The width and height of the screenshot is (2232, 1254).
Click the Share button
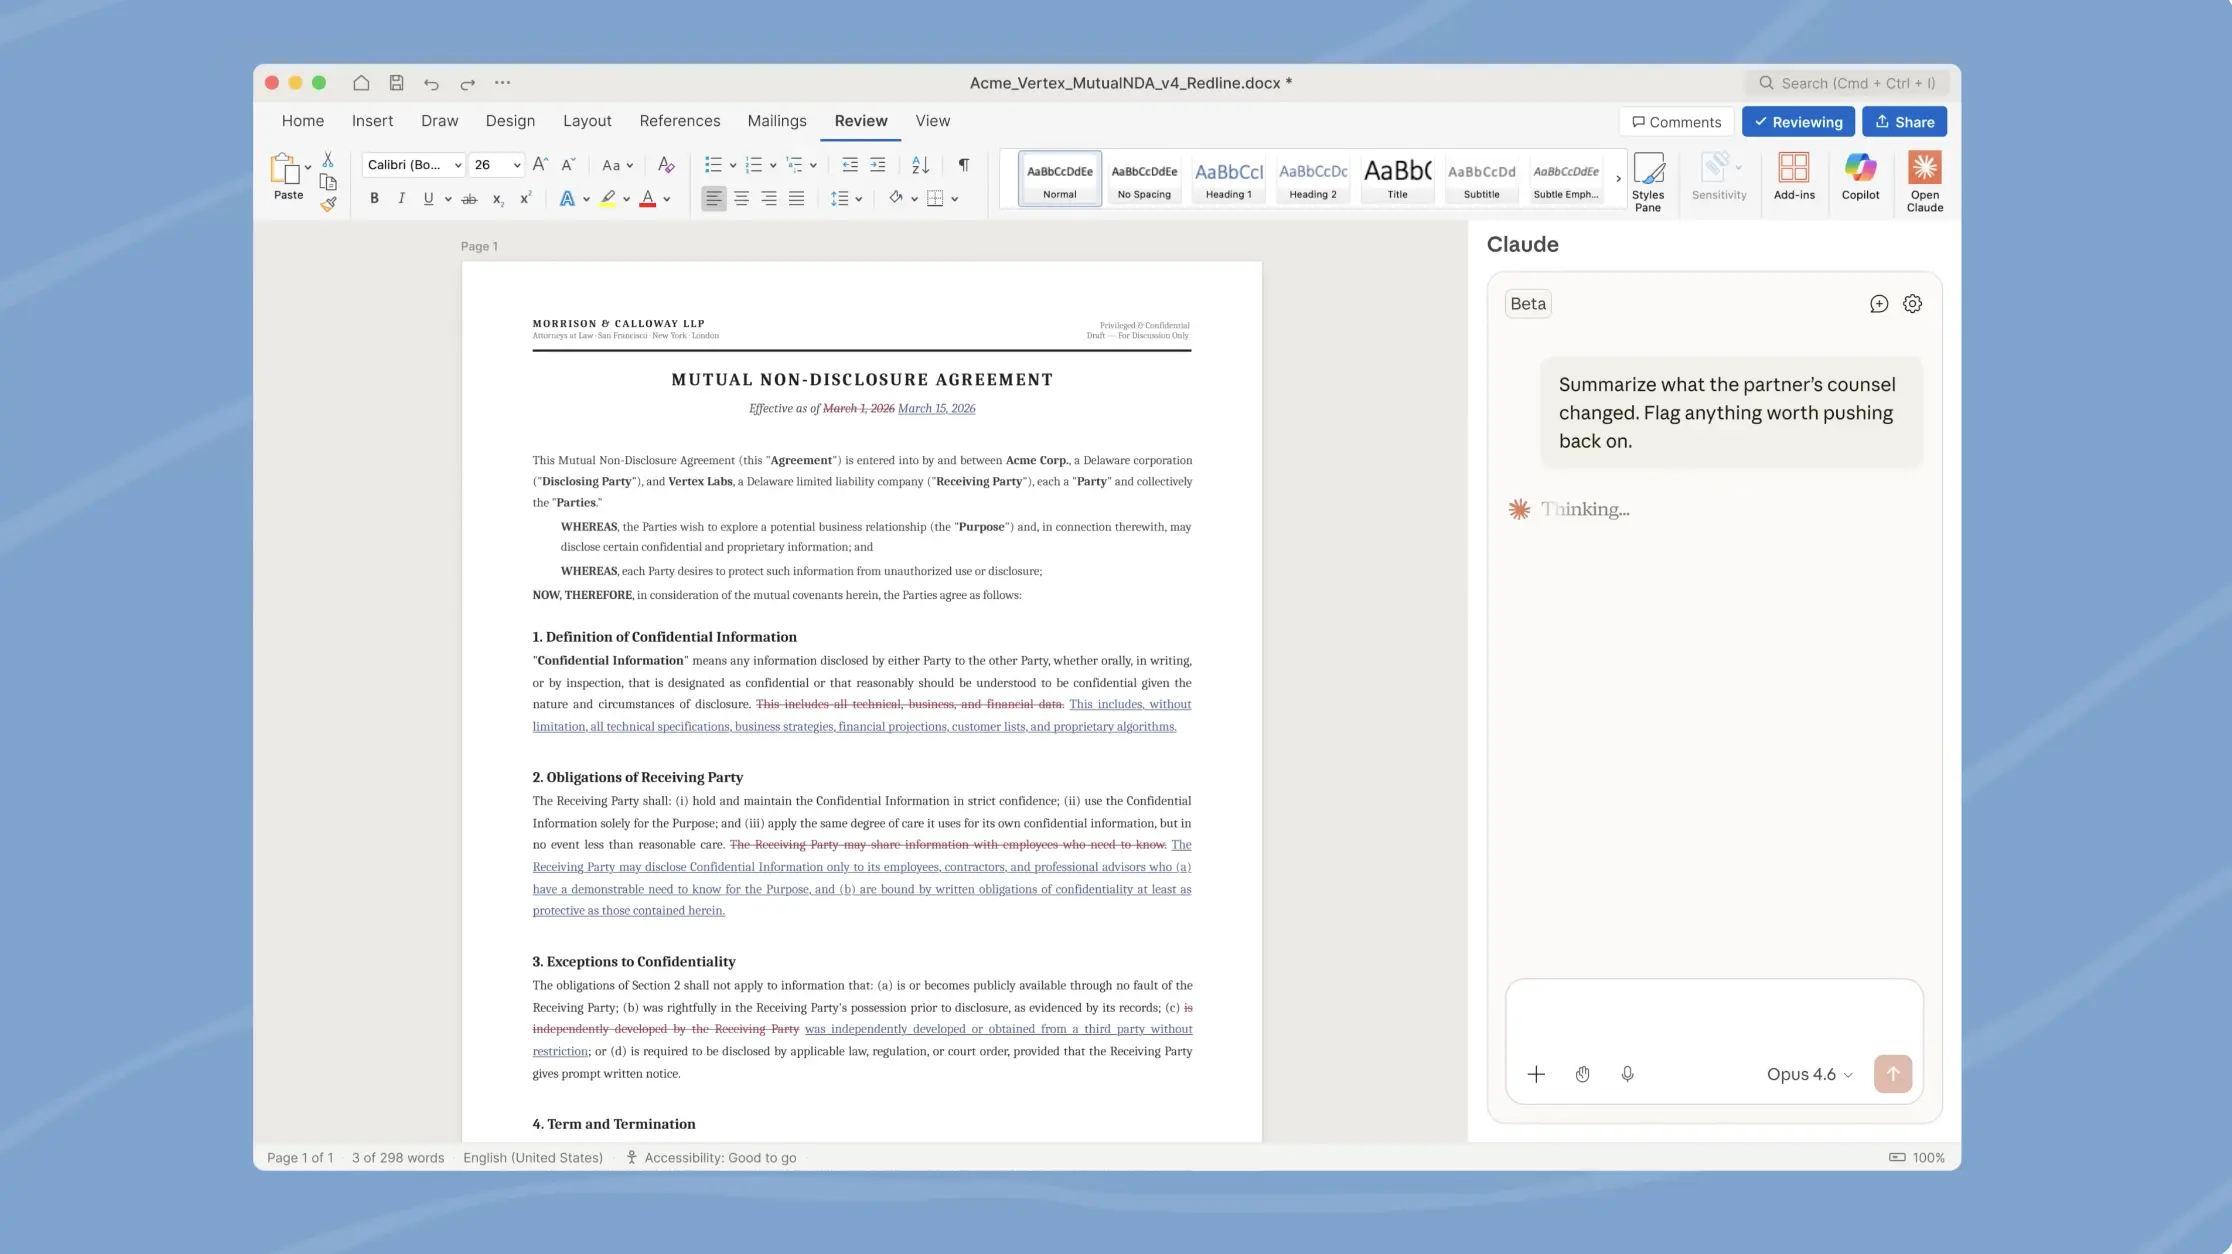(x=1904, y=121)
